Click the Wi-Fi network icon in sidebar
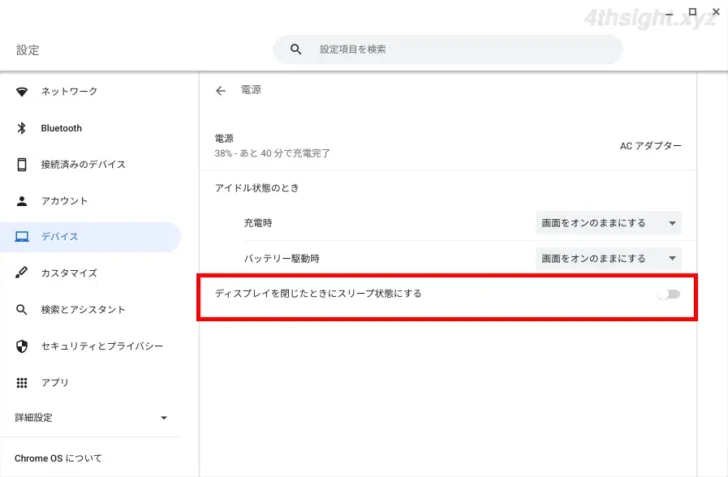The height and width of the screenshot is (477, 728). 21,91
